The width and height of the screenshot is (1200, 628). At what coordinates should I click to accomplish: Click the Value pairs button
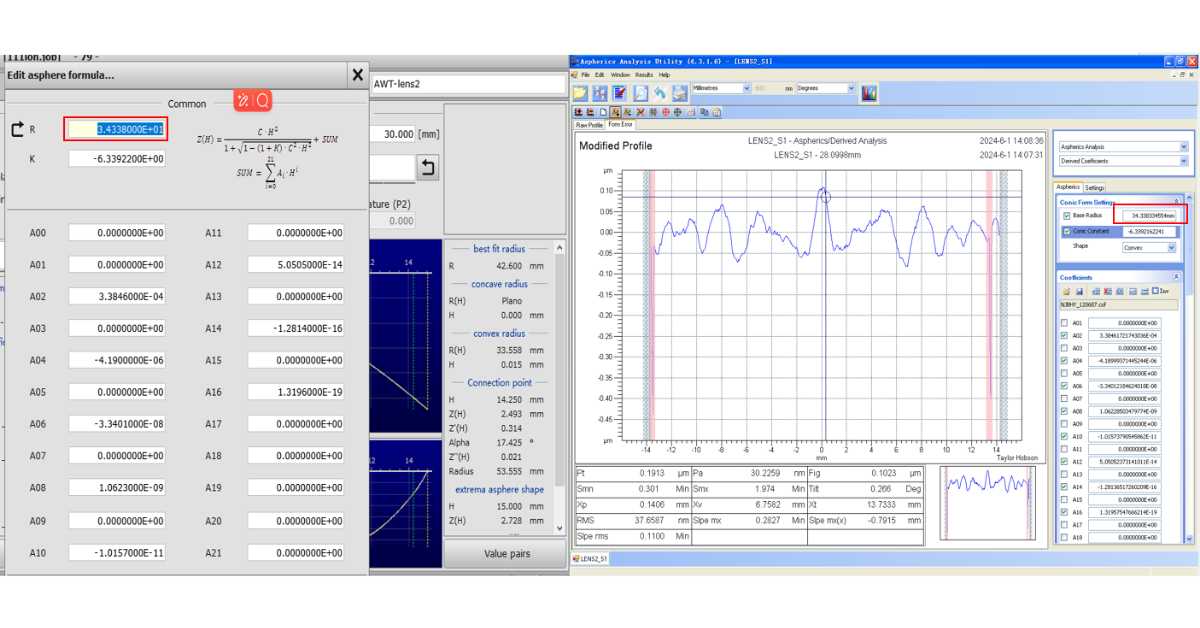pyautogui.click(x=507, y=554)
